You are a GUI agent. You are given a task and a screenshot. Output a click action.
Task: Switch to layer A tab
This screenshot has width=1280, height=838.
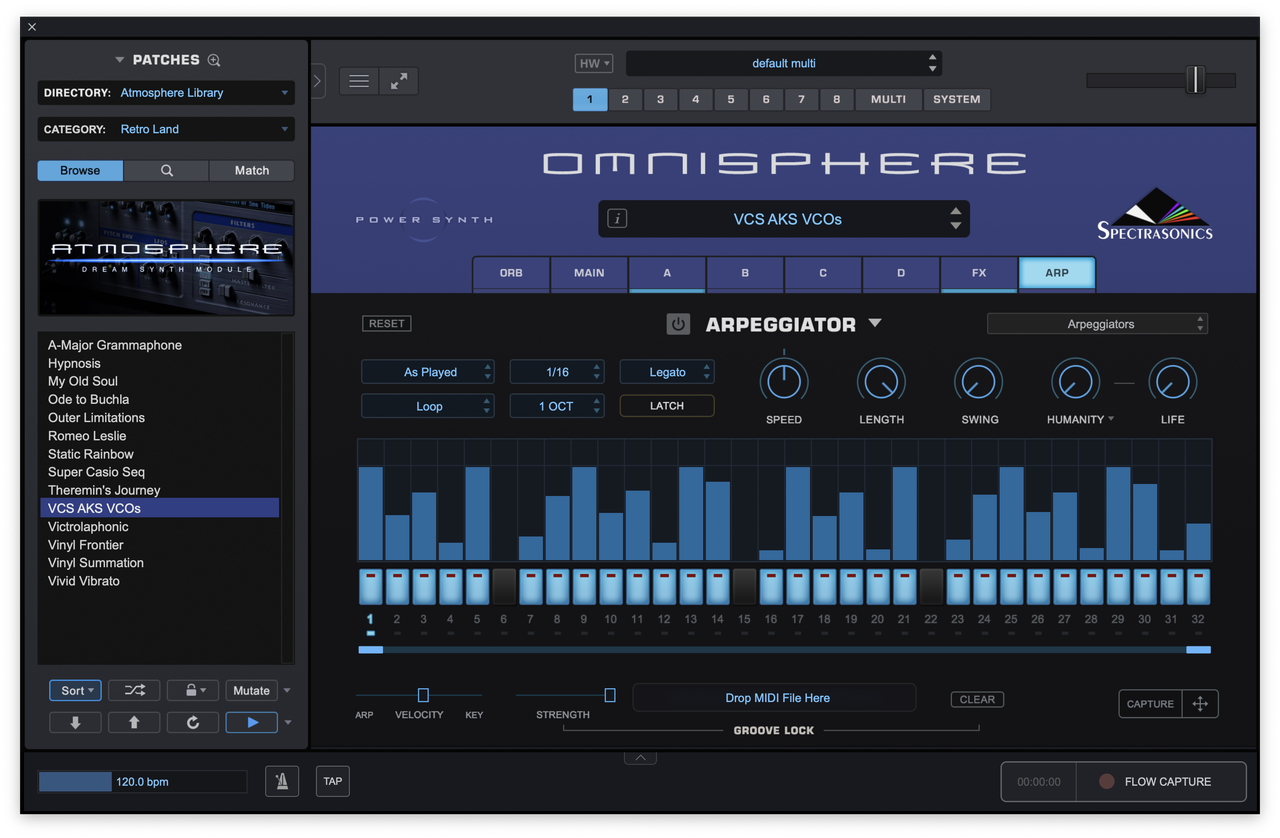point(667,273)
